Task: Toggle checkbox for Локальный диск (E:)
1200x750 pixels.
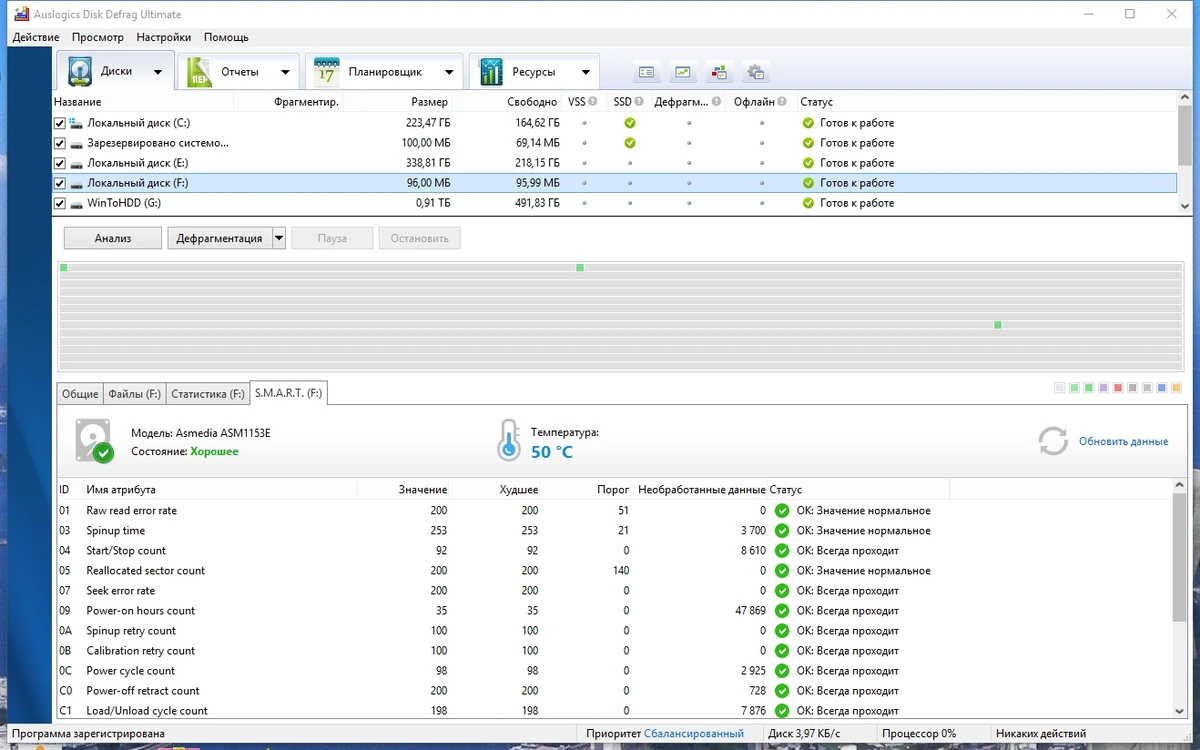Action: pos(60,163)
